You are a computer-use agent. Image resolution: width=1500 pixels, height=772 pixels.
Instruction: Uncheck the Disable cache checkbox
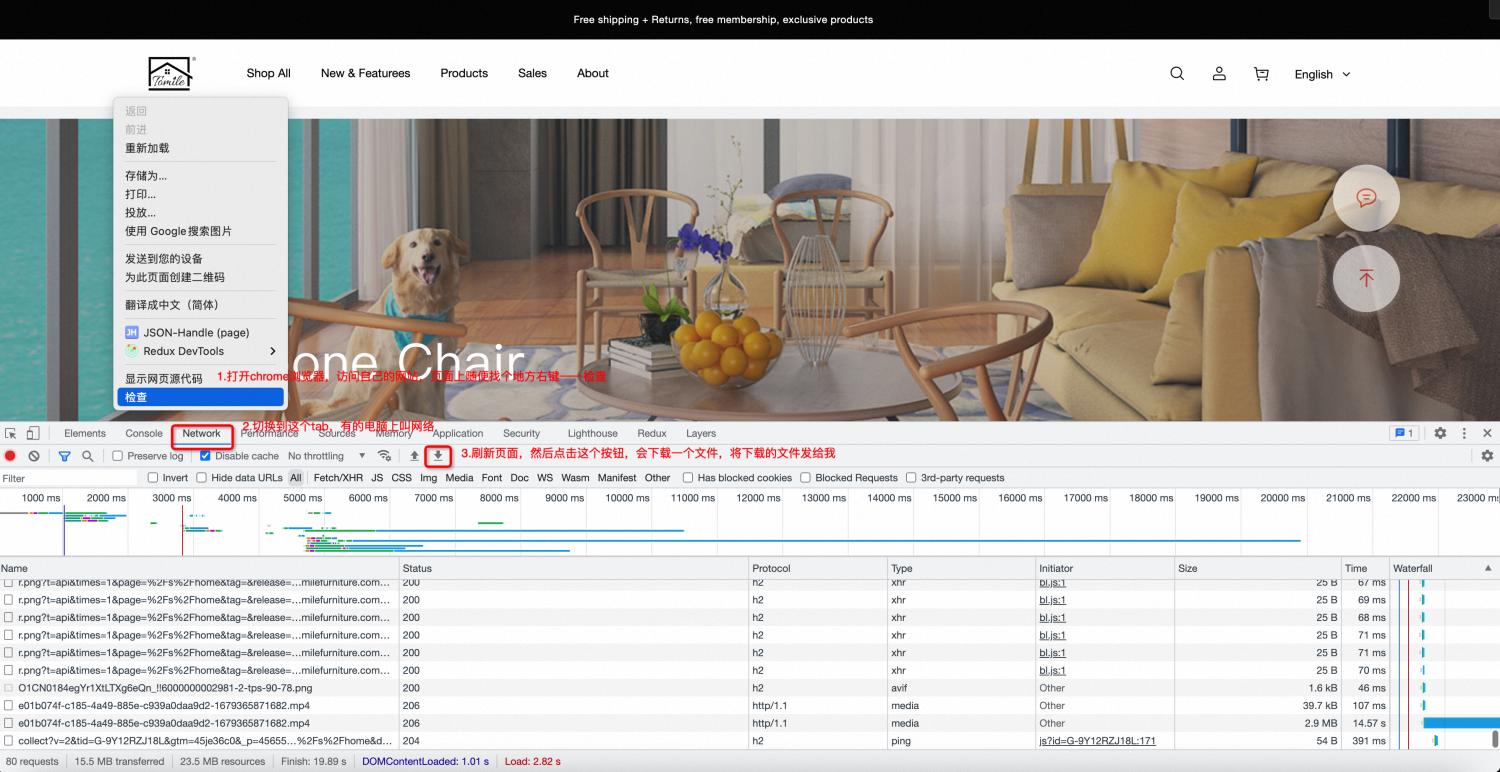click(x=205, y=456)
